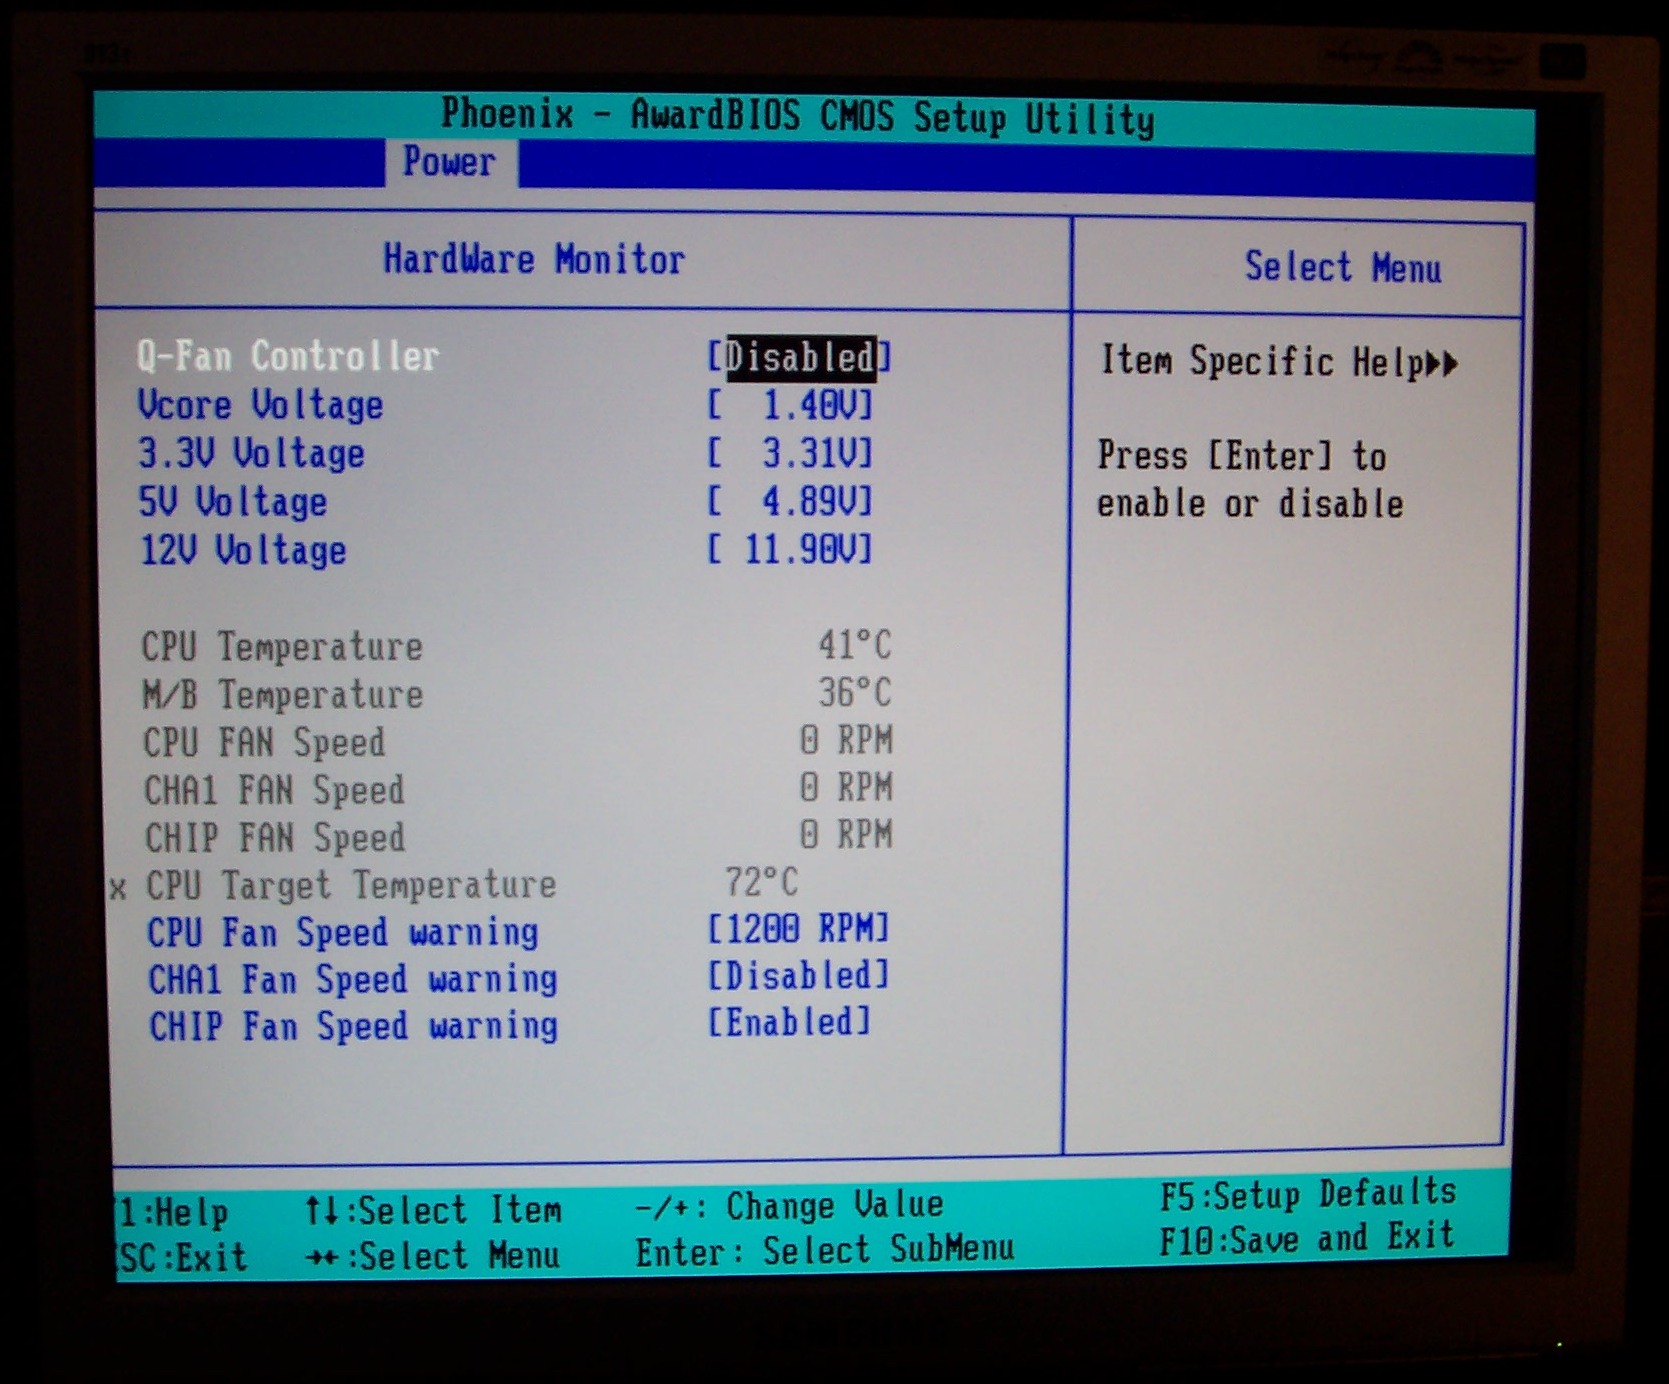The image size is (1669, 1384).
Task: Click the CPU Target Temperature label
Action: coord(351,885)
